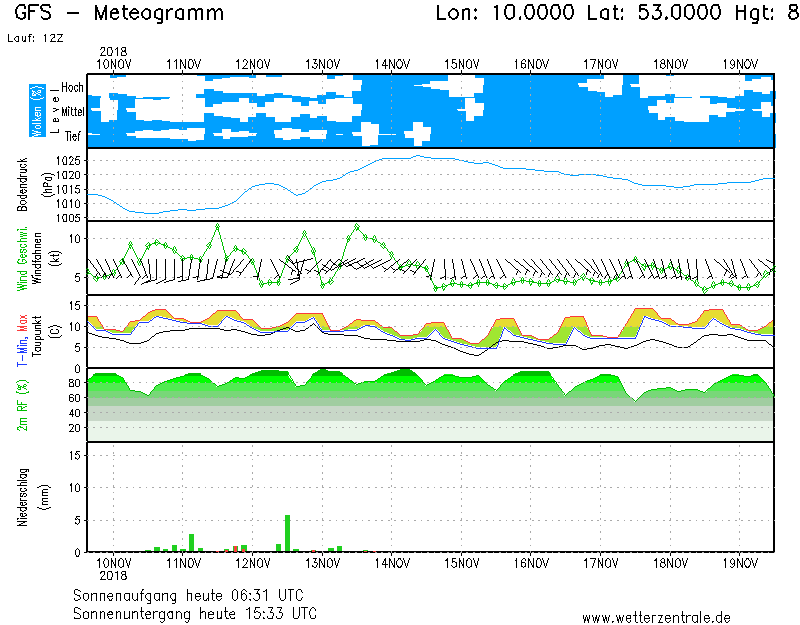Select the Hoch cloud level label
Viewport: 800px width, 625px height.
click(x=72, y=88)
